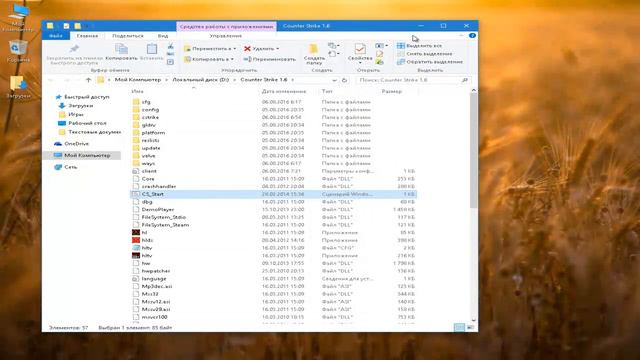Switch to the Управление ribbon tab
Image resolution: width=640 pixels, height=360 pixels.
(x=226, y=36)
